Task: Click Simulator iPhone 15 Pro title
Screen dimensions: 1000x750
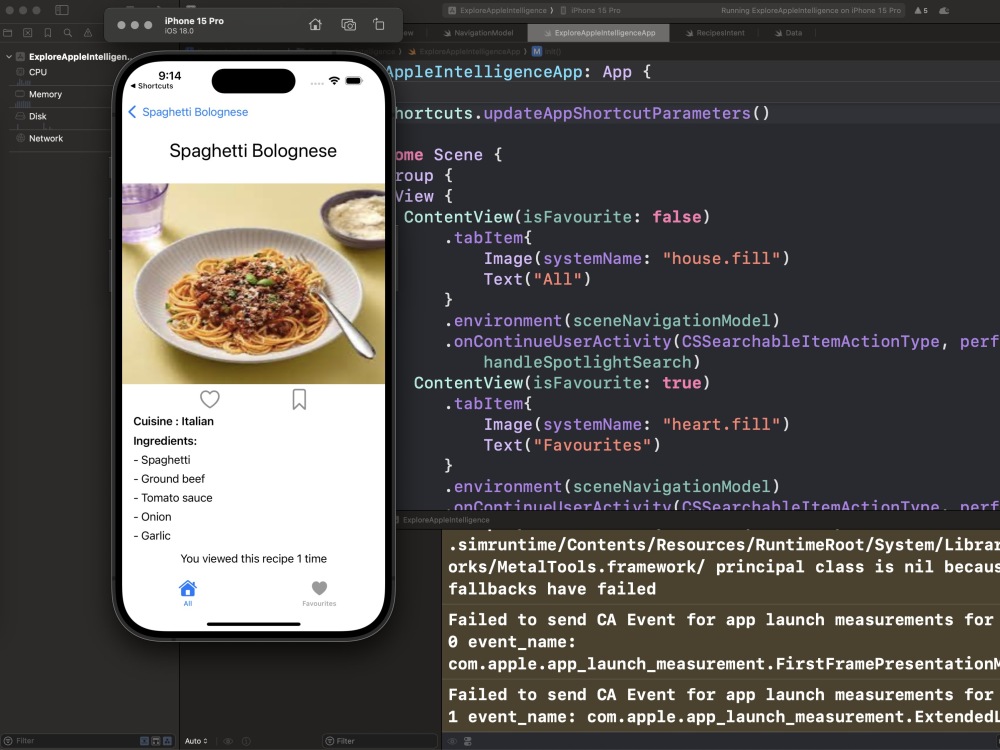Action: [194, 21]
